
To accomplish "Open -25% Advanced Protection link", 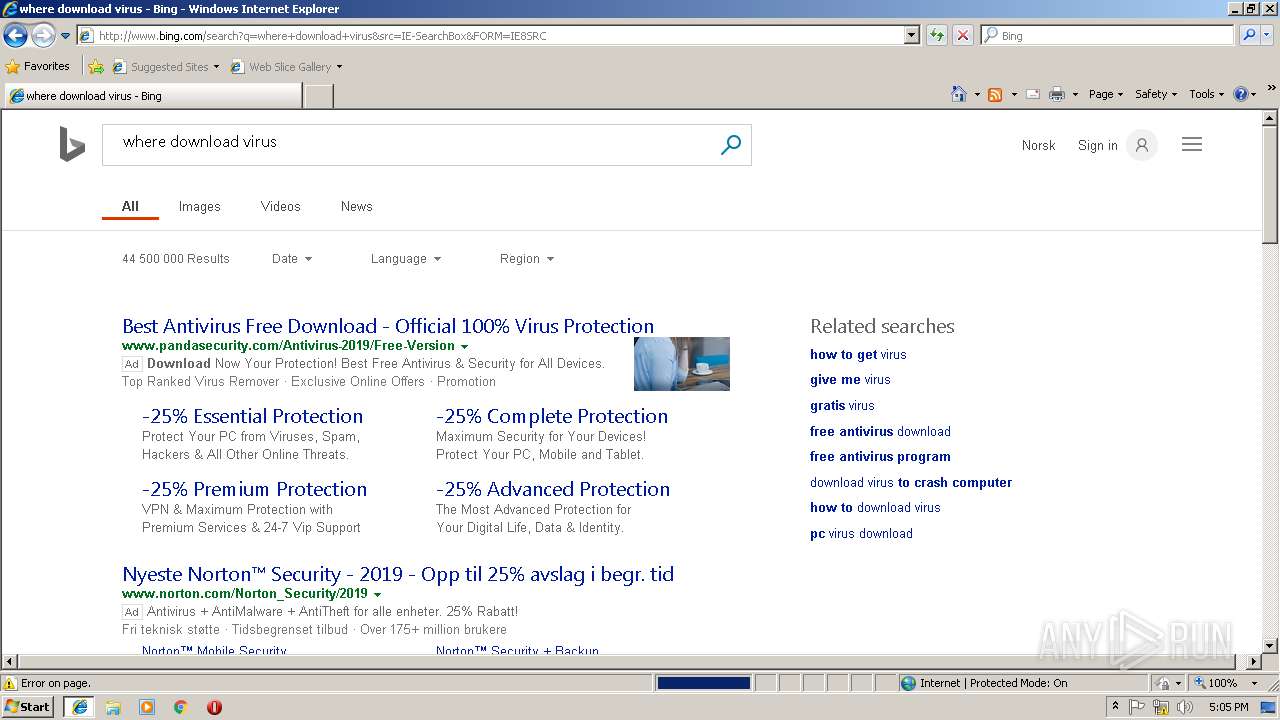I will coord(553,489).
